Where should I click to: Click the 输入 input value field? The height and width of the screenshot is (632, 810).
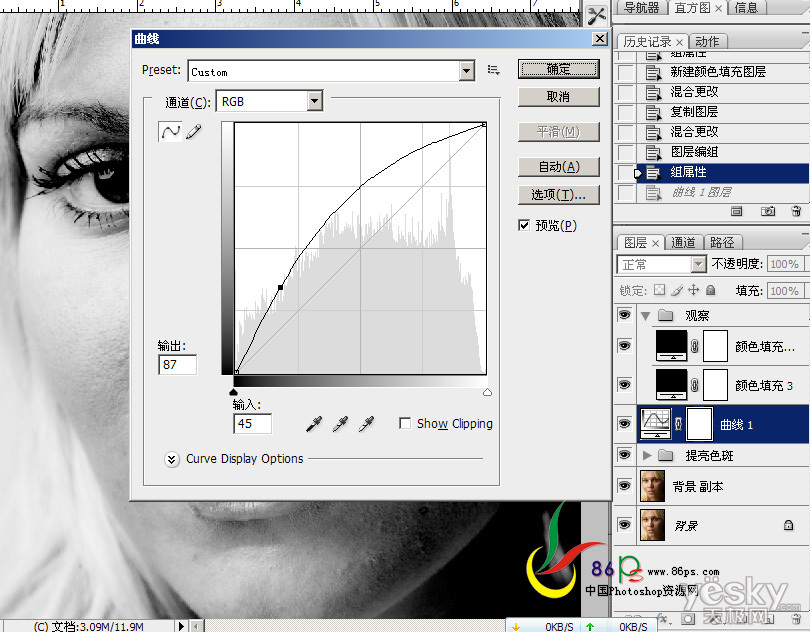pyautogui.click(x=252, y=424)
